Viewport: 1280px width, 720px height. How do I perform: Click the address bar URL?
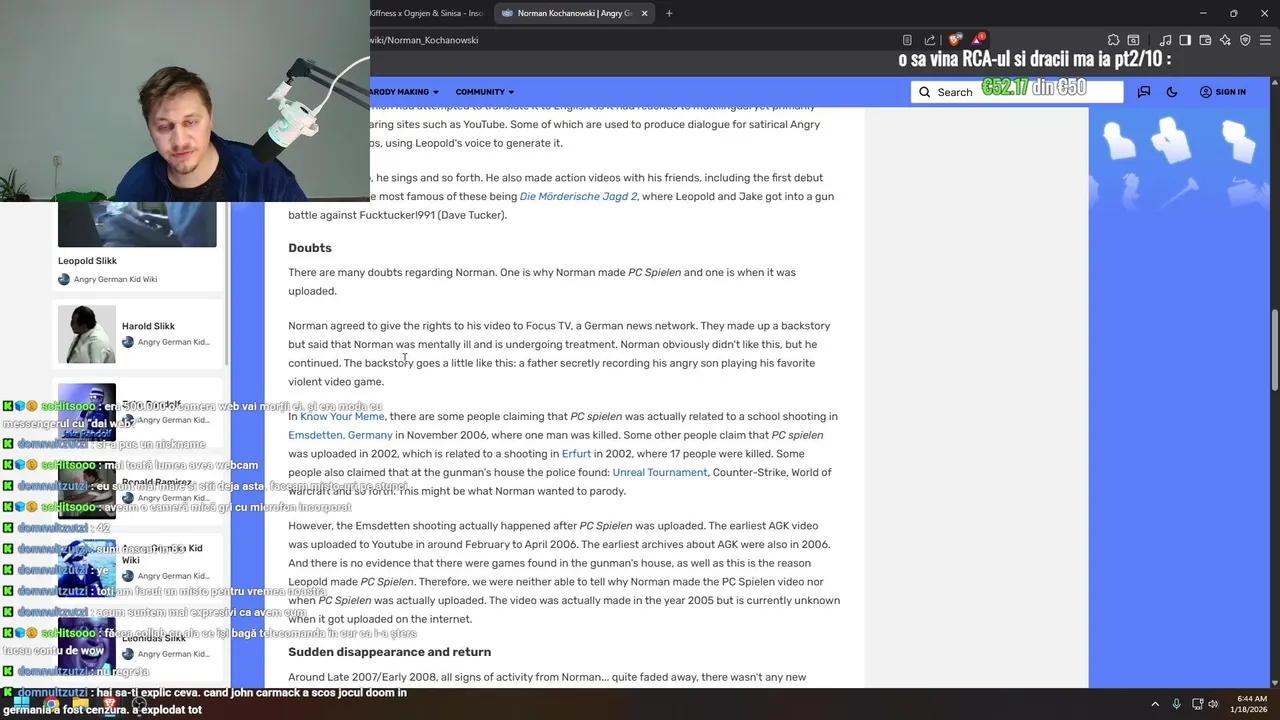coord(424,40)
